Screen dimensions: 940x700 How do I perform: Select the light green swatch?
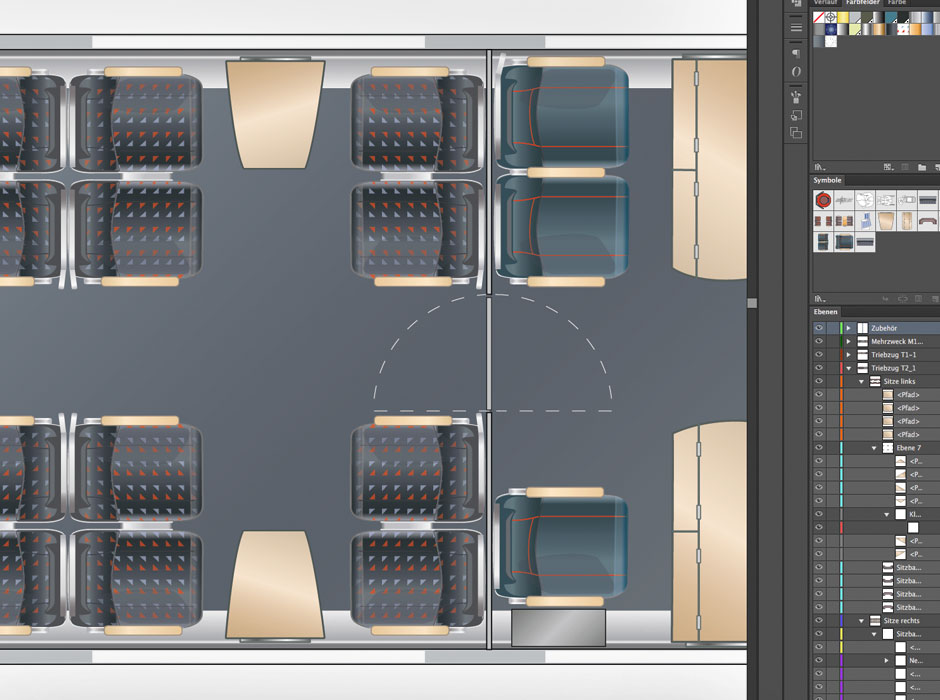855,29
